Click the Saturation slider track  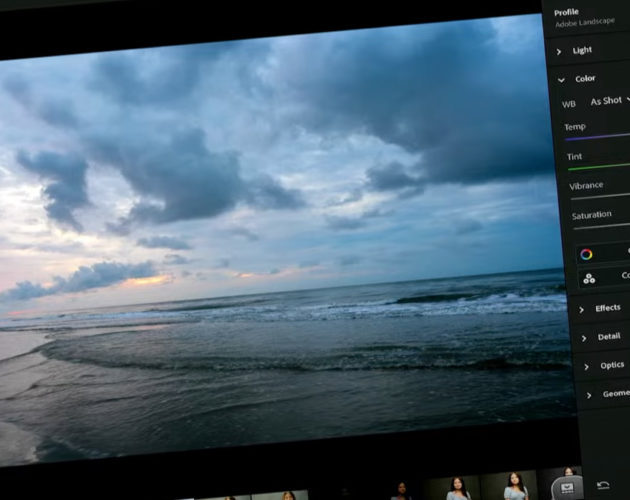pos(602,227)
